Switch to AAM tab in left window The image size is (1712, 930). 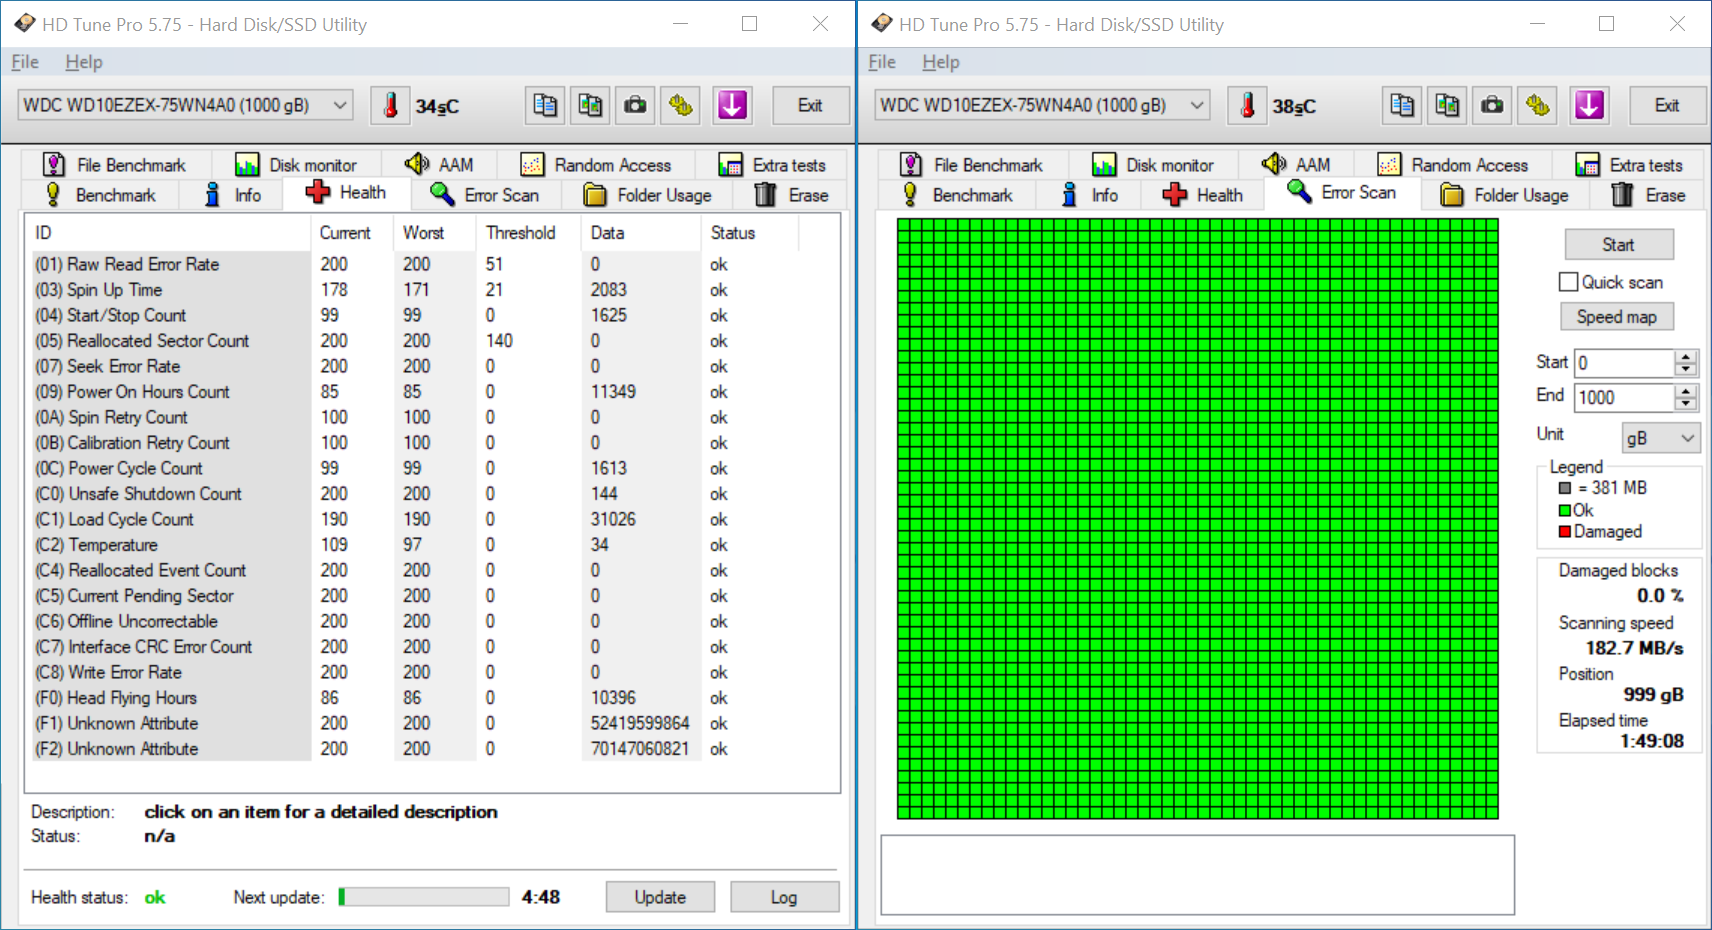(x=439, y=165)
